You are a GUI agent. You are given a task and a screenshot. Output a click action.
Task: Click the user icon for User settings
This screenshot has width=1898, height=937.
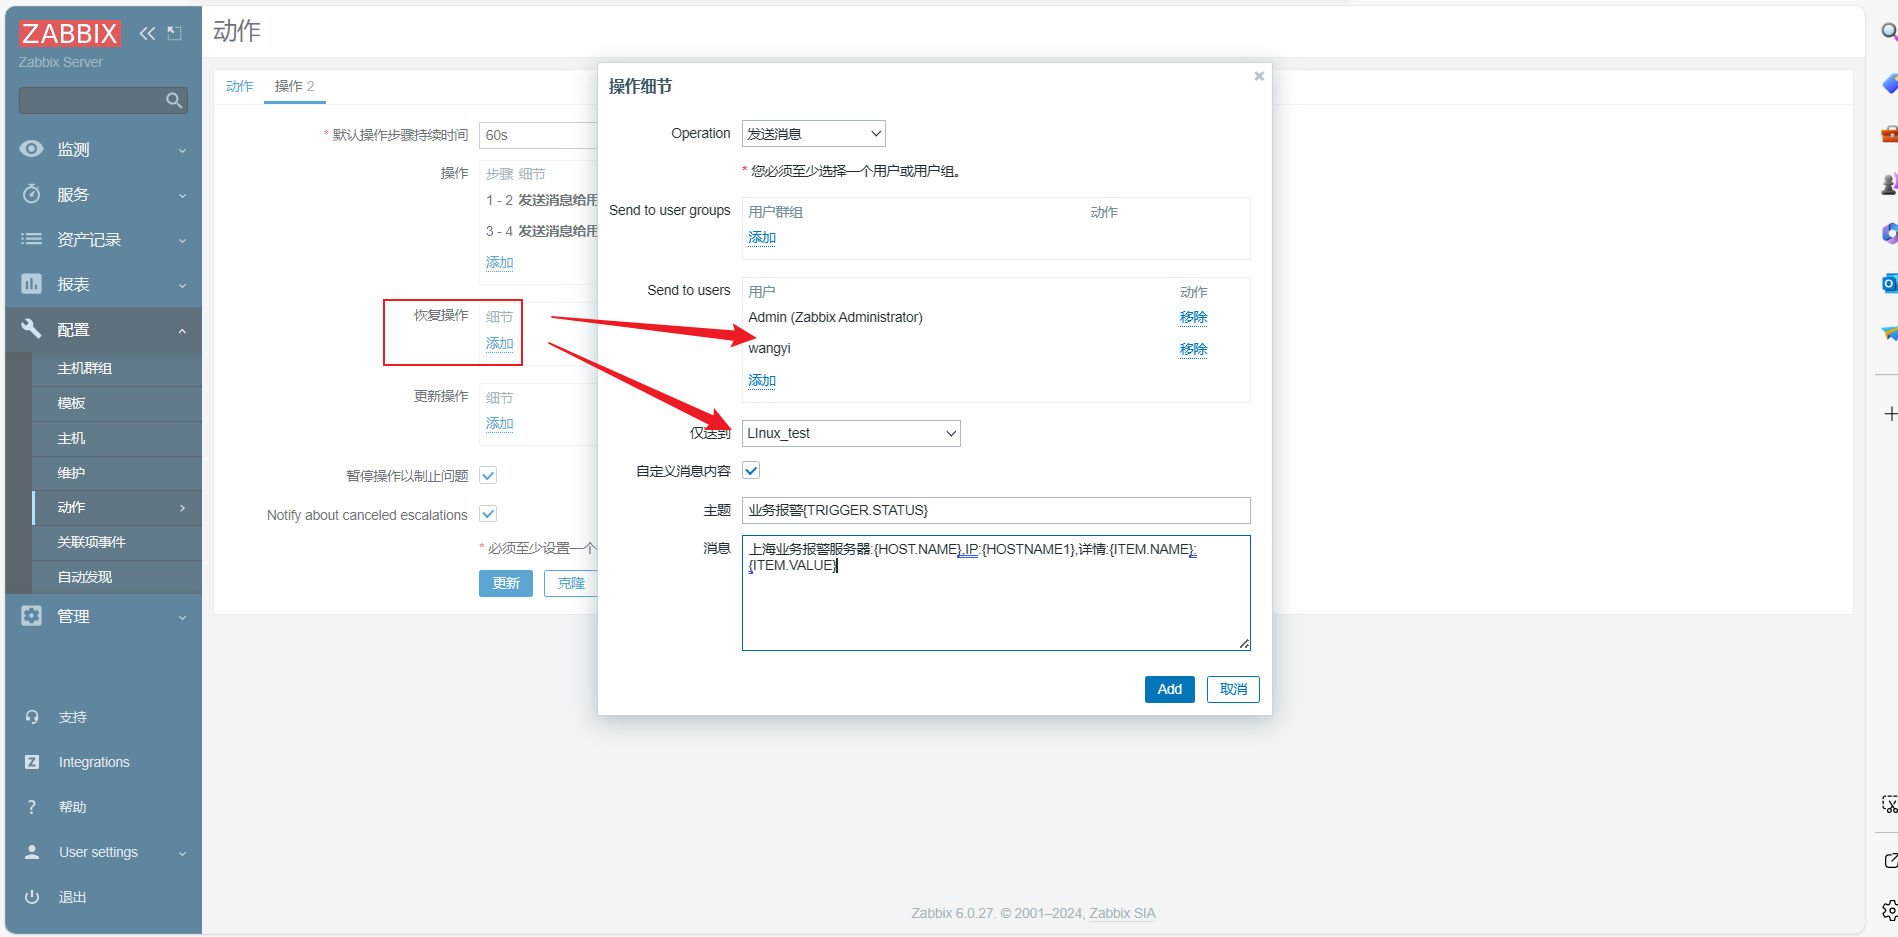32,852
